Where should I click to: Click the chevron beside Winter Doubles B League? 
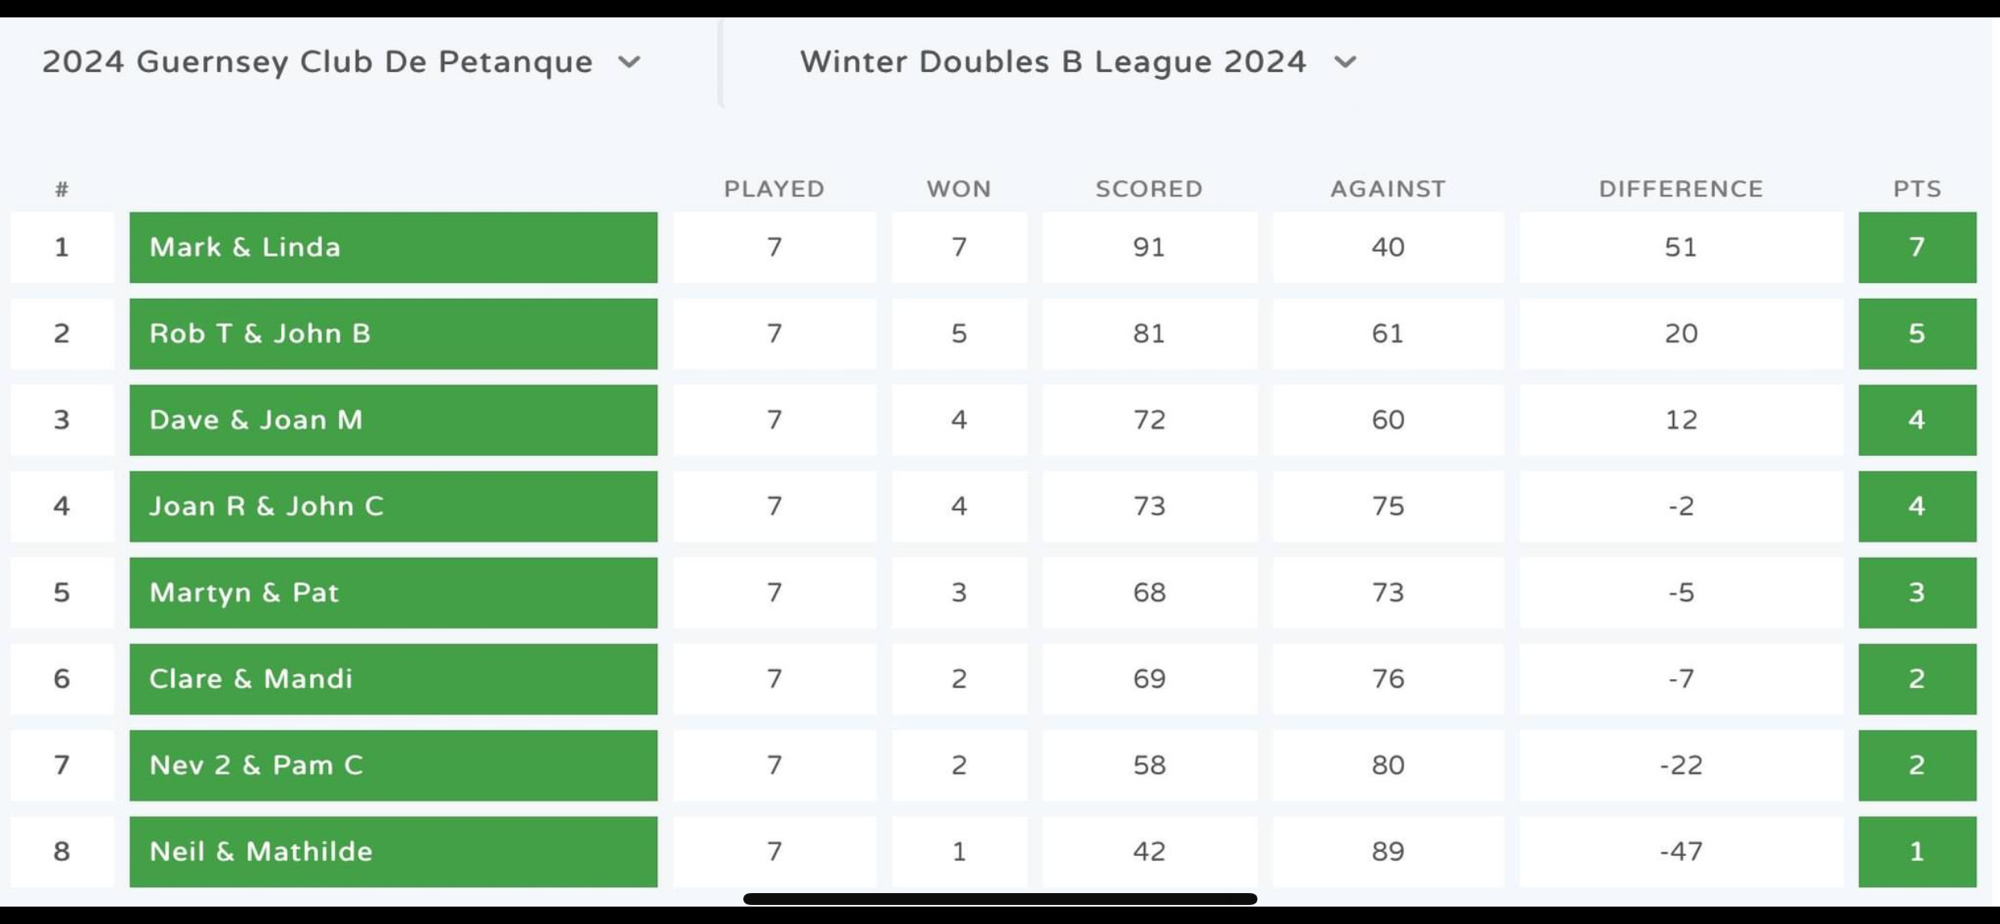coord(1345,62)
